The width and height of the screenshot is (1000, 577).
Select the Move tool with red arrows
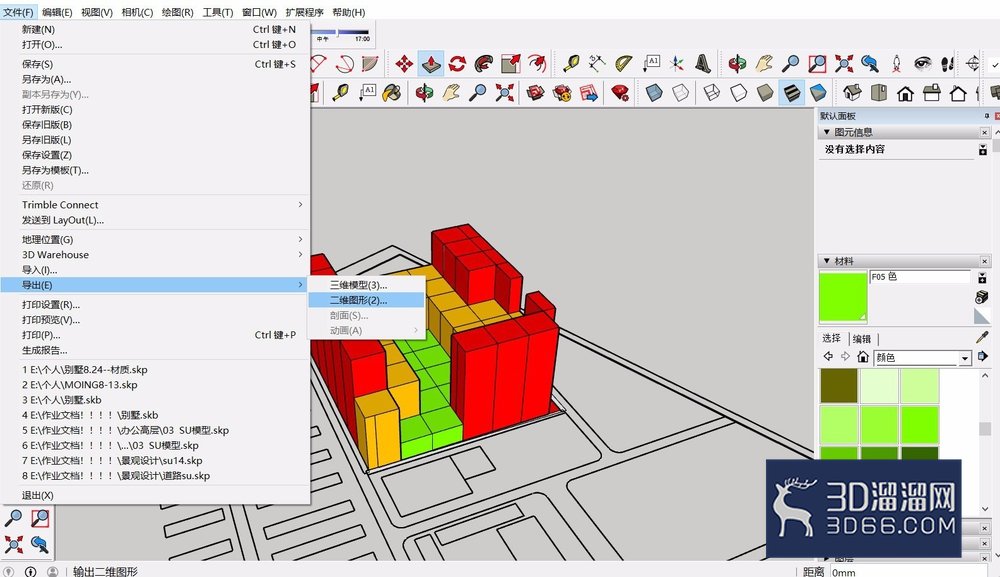[x=404, y=63]
